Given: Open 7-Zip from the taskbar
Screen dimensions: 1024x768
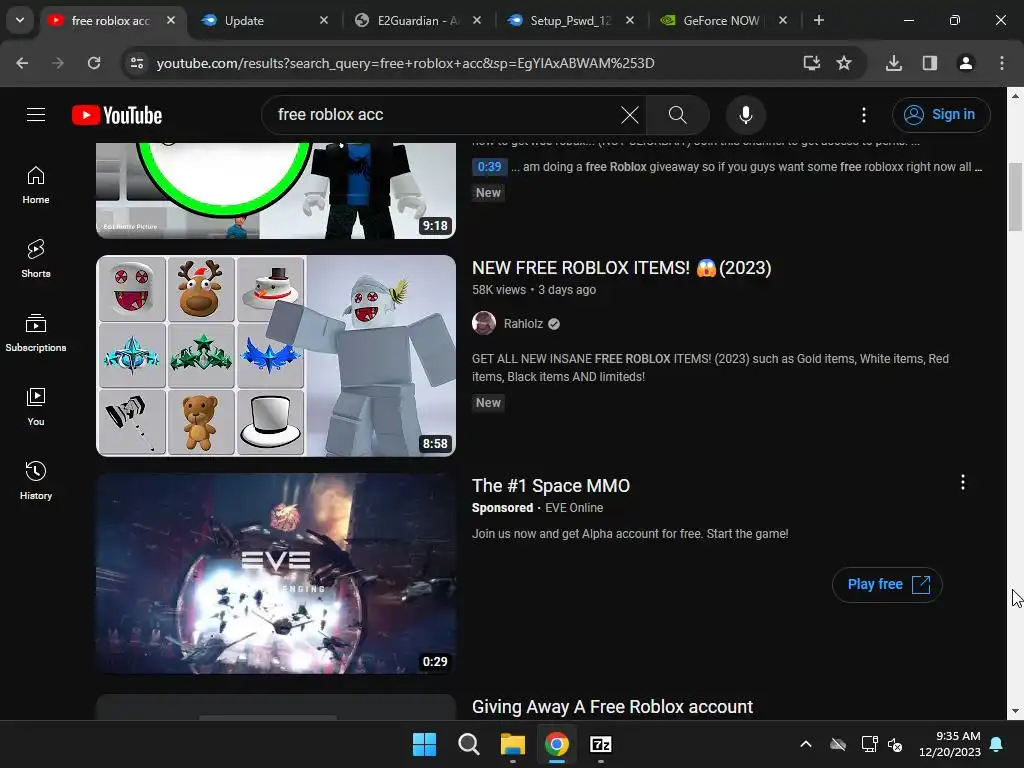Looking at the screenshot, I should tap(601, 744).
